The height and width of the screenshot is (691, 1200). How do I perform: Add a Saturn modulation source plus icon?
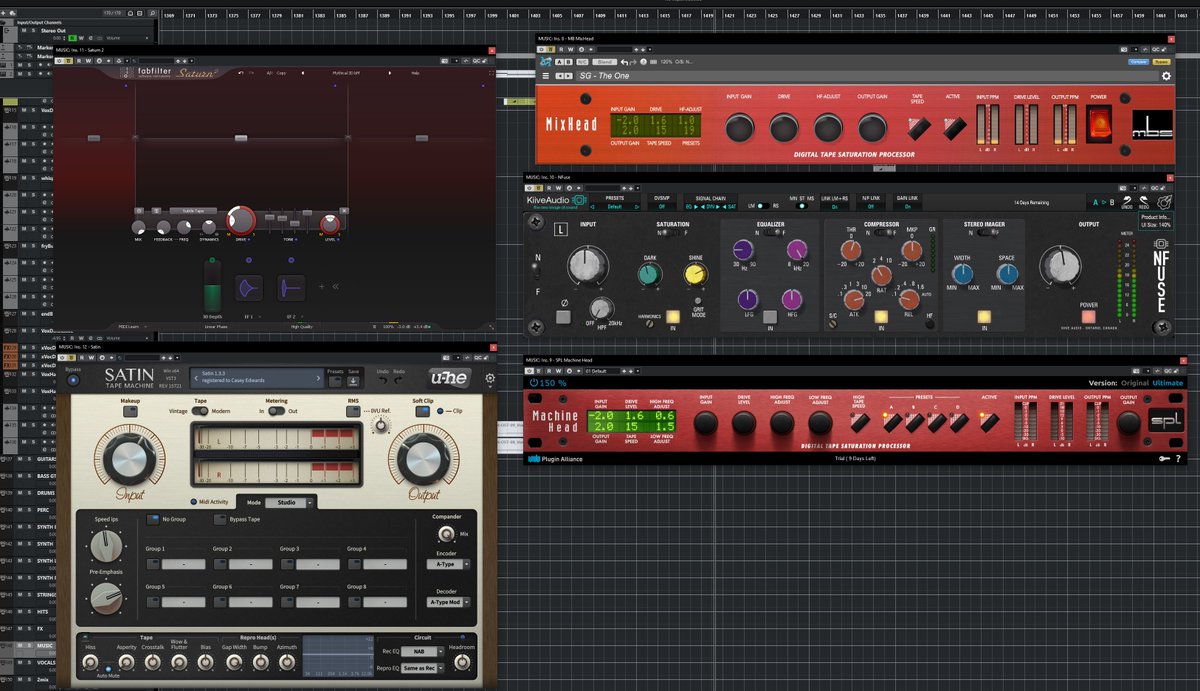[x=321, y=287]
